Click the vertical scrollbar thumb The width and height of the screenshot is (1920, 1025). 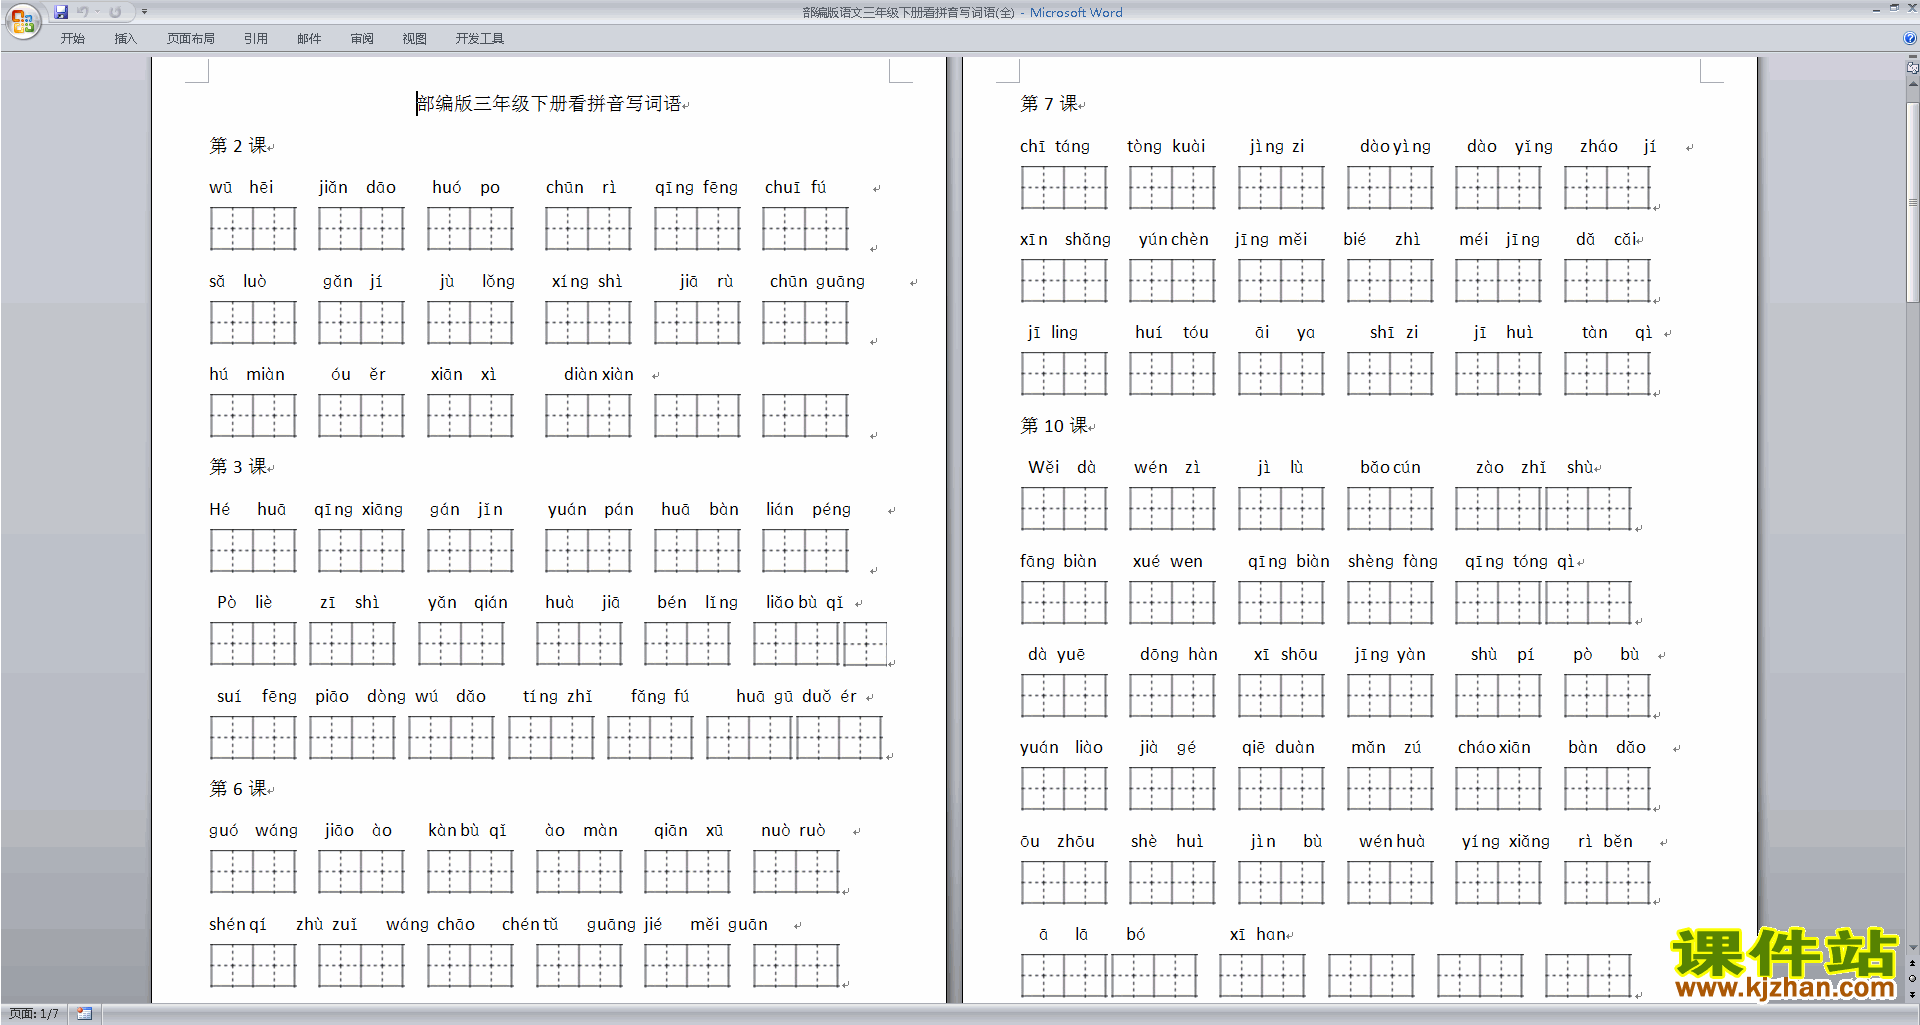tap(1913, 200)
